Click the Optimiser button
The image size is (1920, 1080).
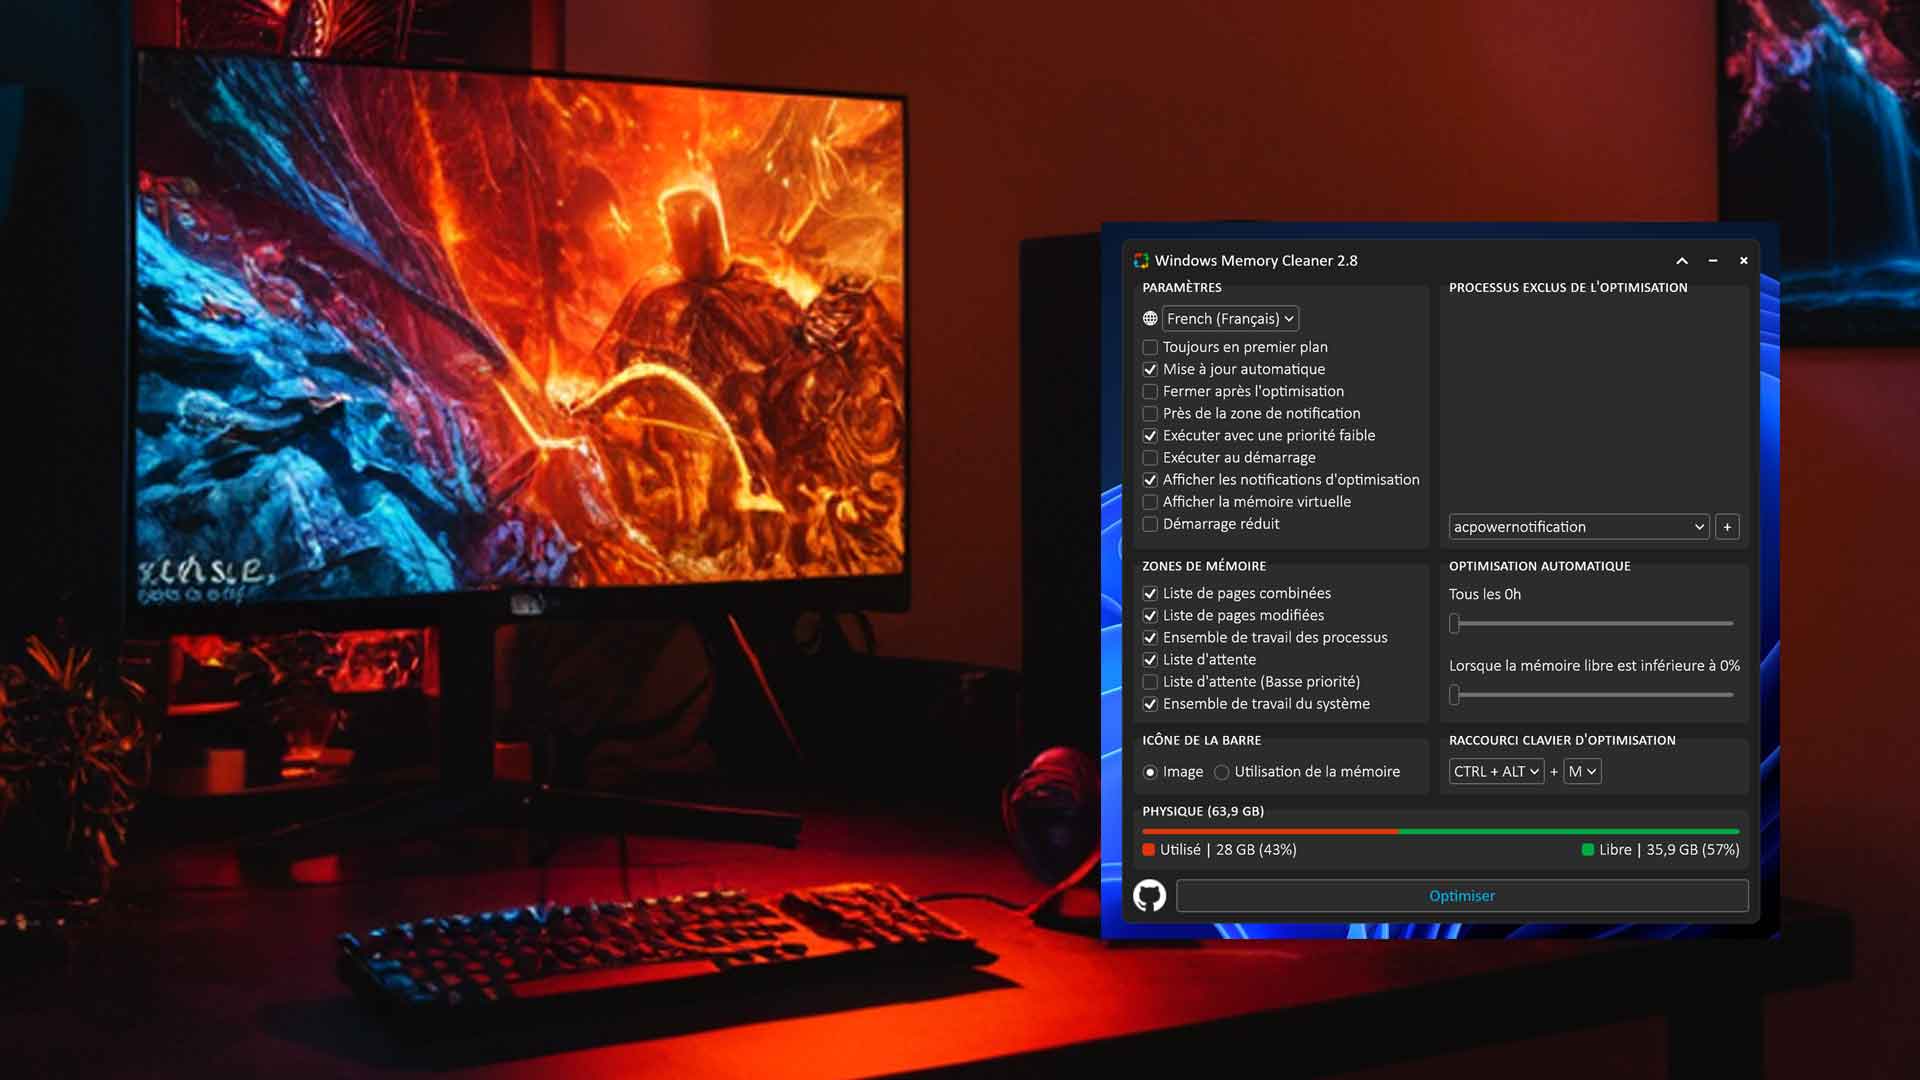[1462, 896]
